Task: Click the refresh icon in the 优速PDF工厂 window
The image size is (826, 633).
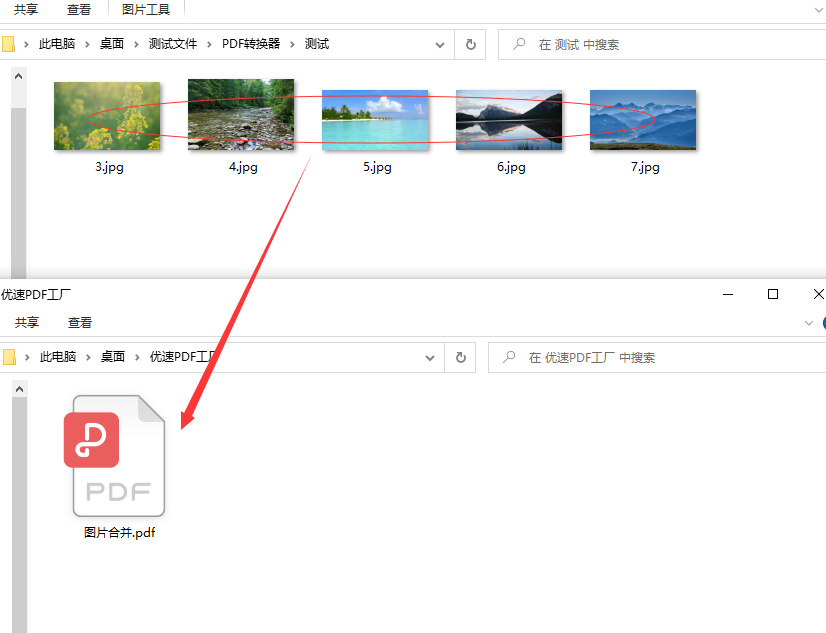Action: point(460,357)
